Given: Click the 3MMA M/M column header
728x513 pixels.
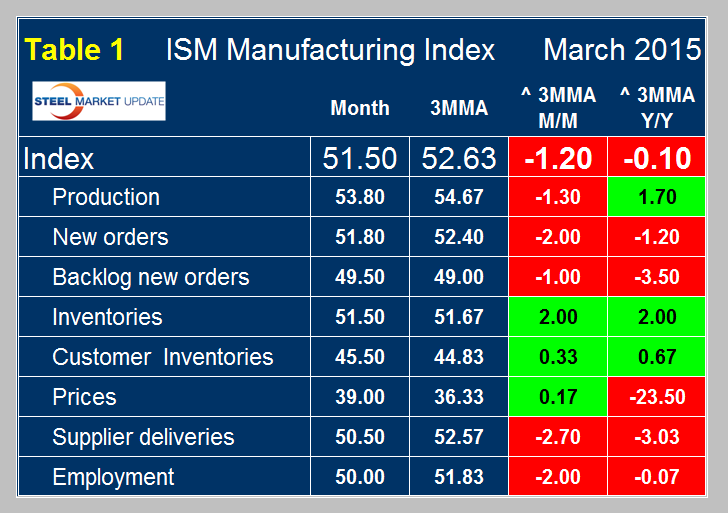Looking at the screenshot, I should click(558, 106).
